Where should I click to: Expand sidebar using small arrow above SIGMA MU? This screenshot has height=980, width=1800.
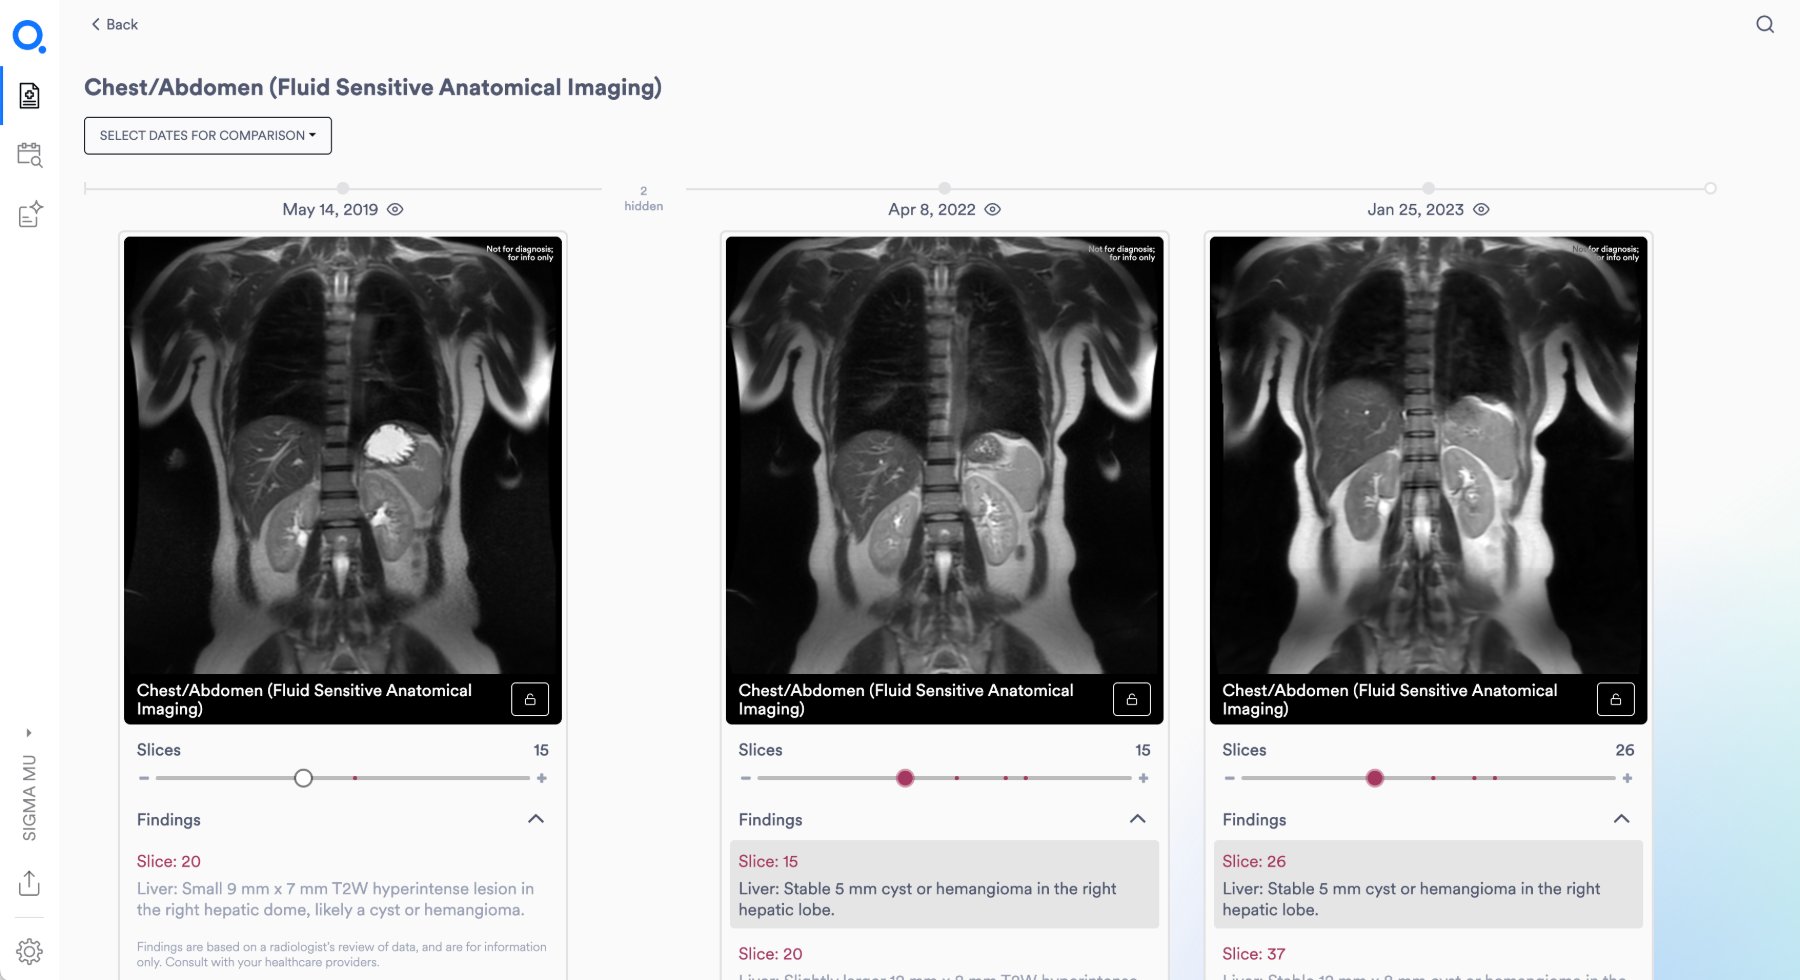point(29,733)
